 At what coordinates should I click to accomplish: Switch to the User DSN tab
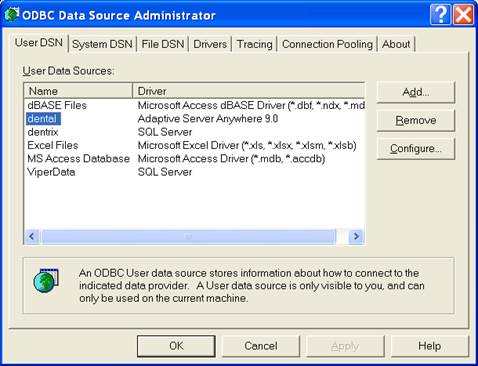(x=39, y=43)
